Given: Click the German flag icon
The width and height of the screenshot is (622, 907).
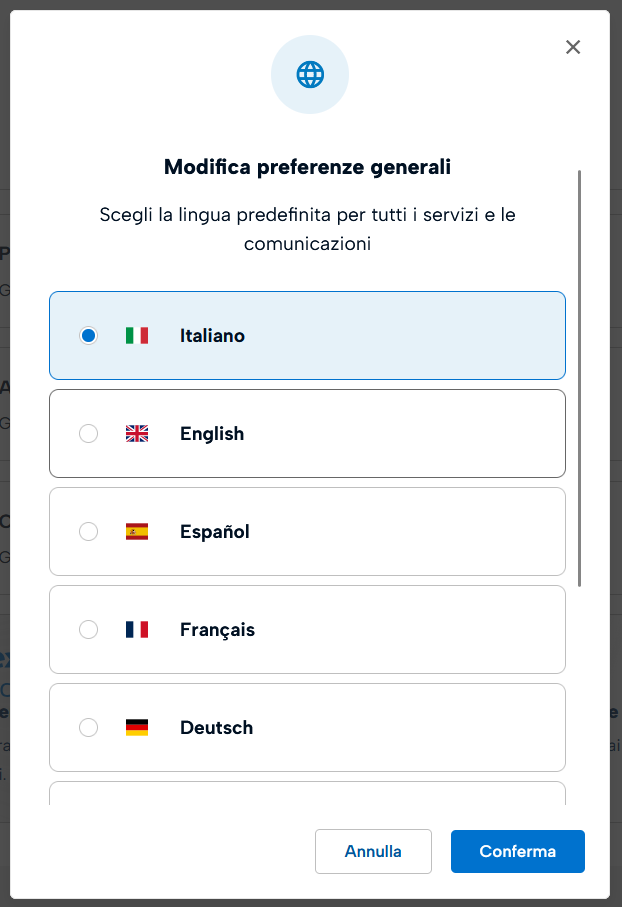Looking at the screenshot, I should click(x=137, y=728).
